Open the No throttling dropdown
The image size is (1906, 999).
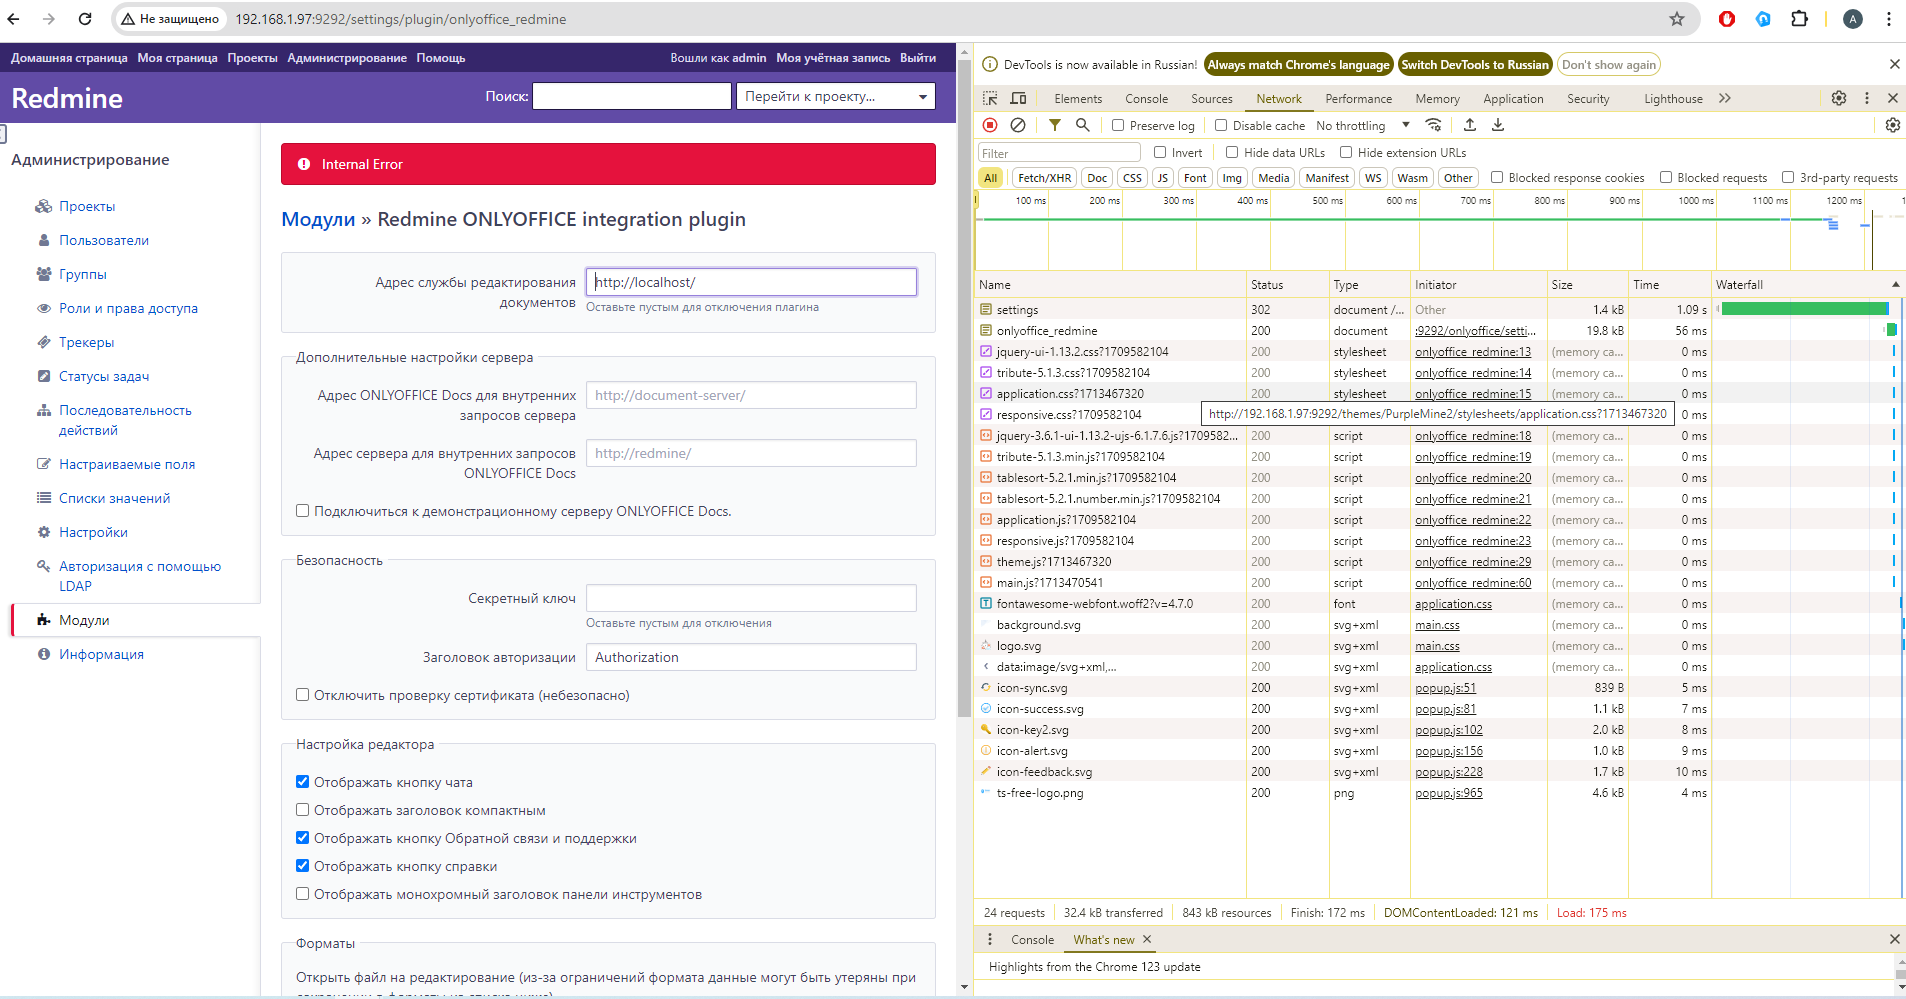click(x=1363, y=125)
